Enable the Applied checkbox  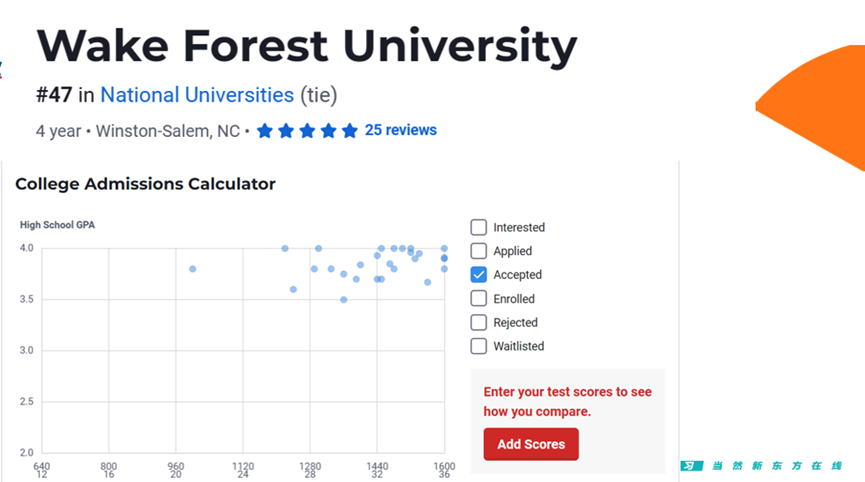pyautogui.click(x=478, y=251)
